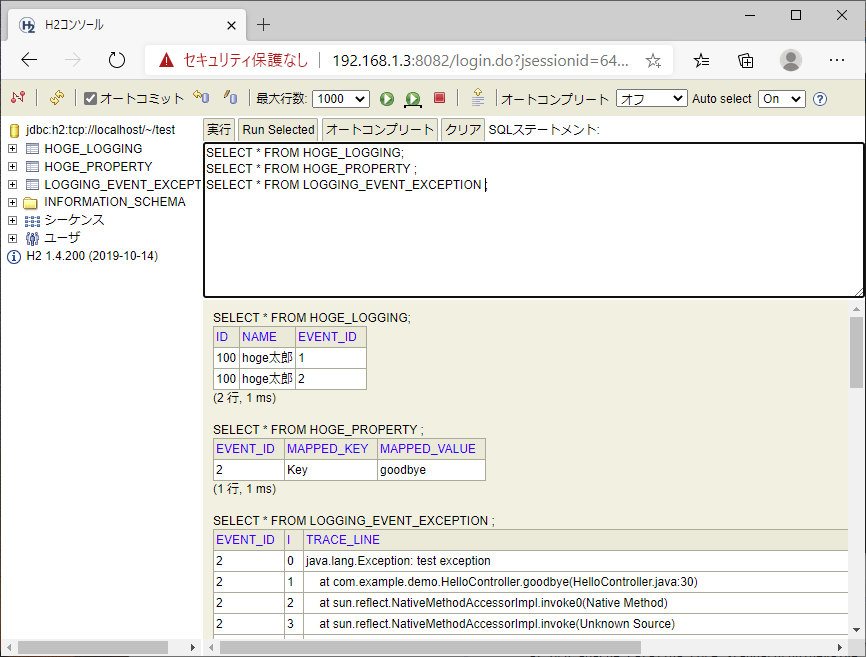This screenshot has width=866, height=657.
Task: Click the green Run statement icon
Action: (x=387, y=99)
